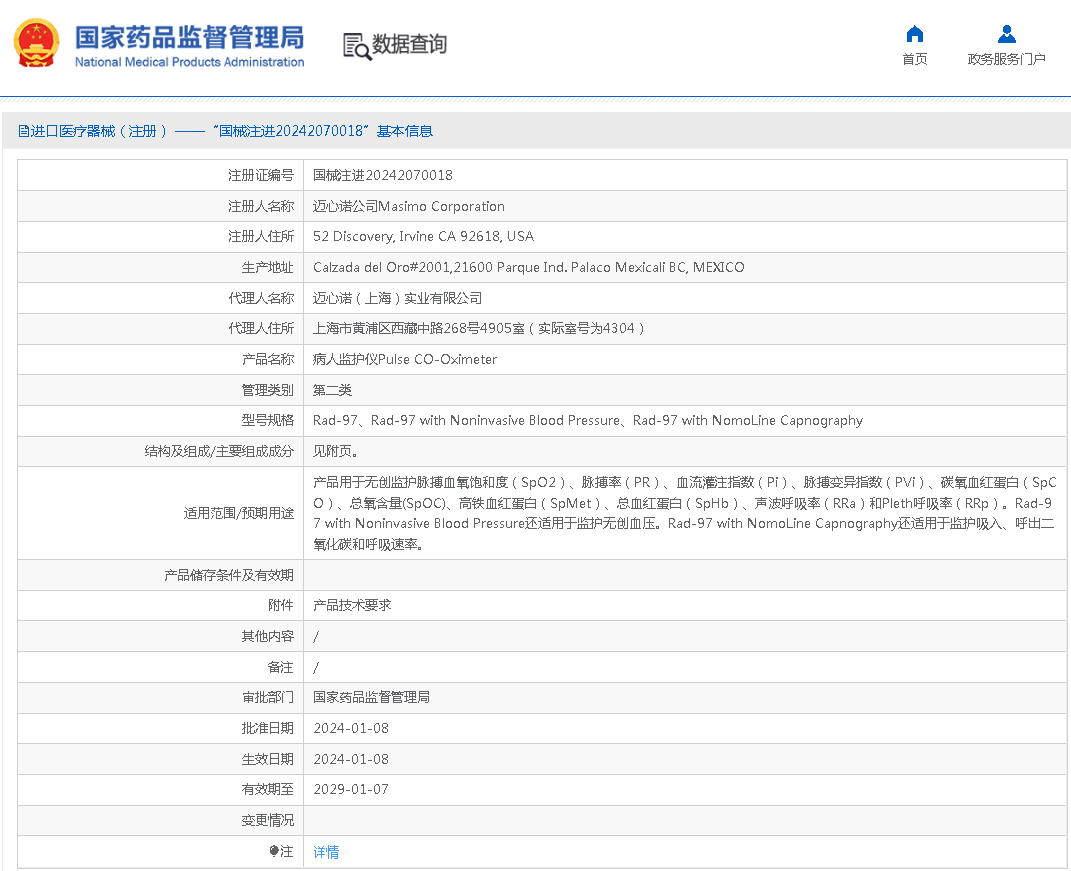Click the national emblem logo
Image resolution: width=1071 pixels, height=871 pixels.
coord(37,44)
